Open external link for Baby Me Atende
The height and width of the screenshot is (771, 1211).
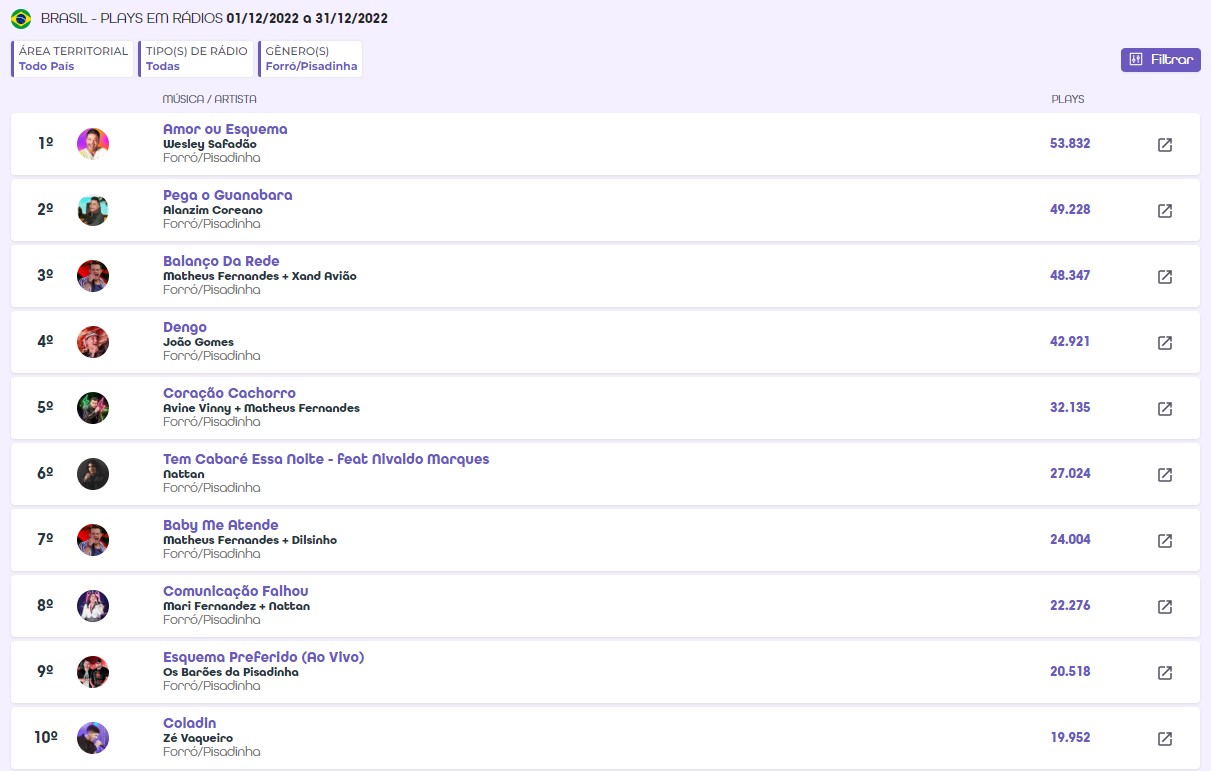click(x=1165, y=541)
